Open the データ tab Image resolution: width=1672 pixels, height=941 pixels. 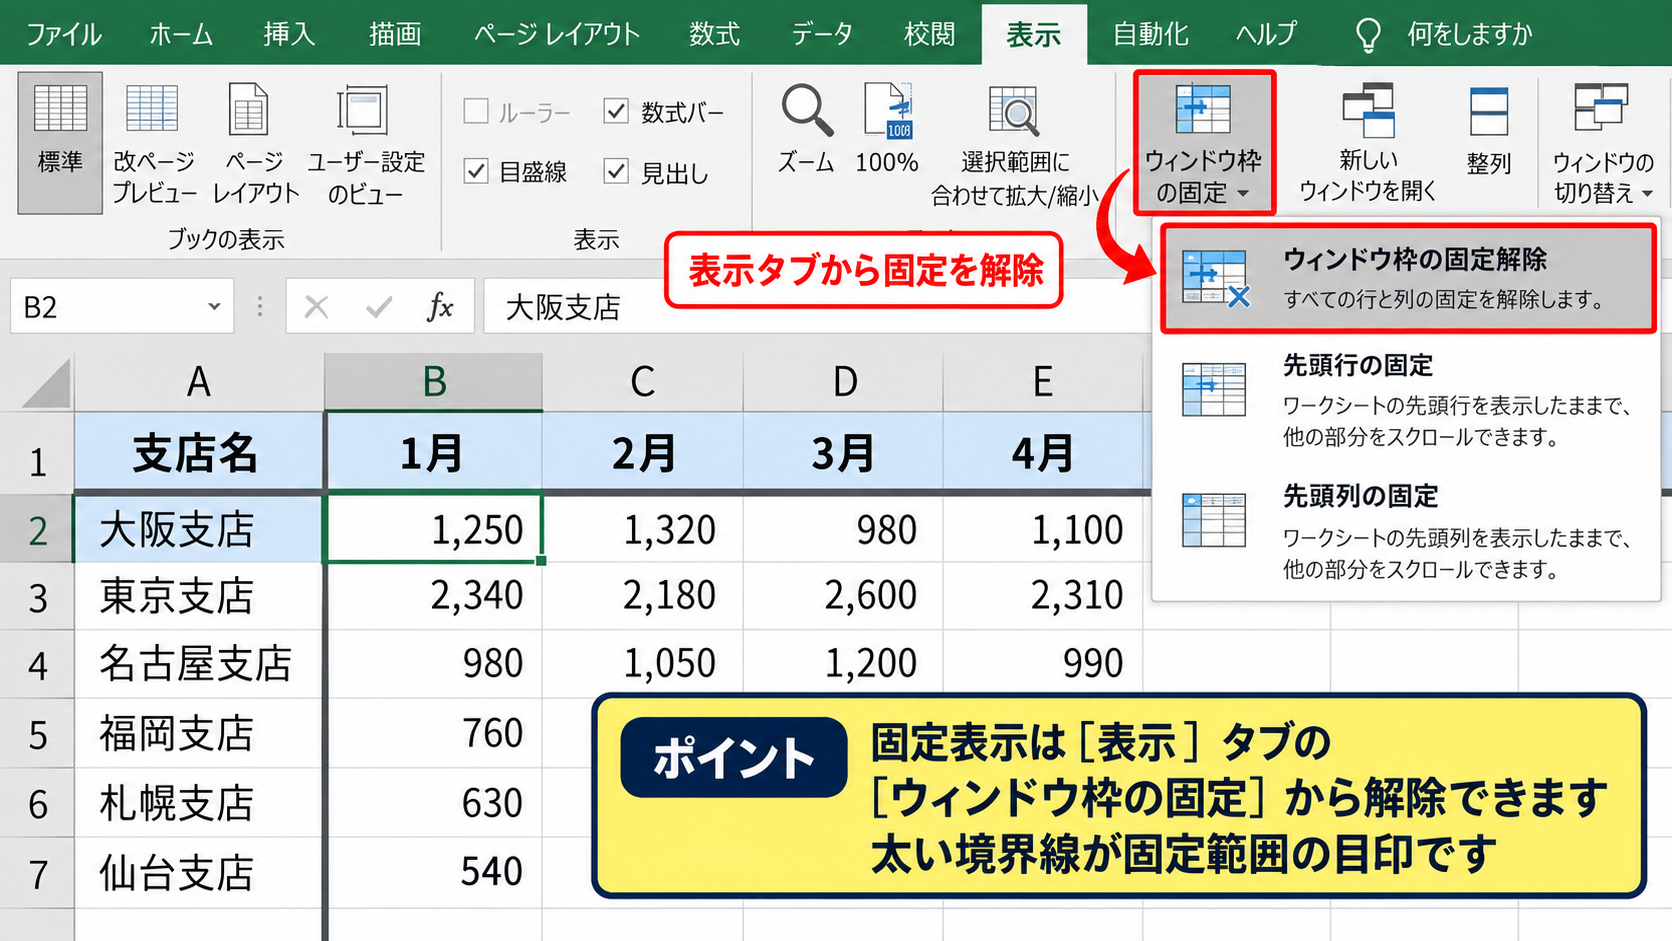point(822,34)
